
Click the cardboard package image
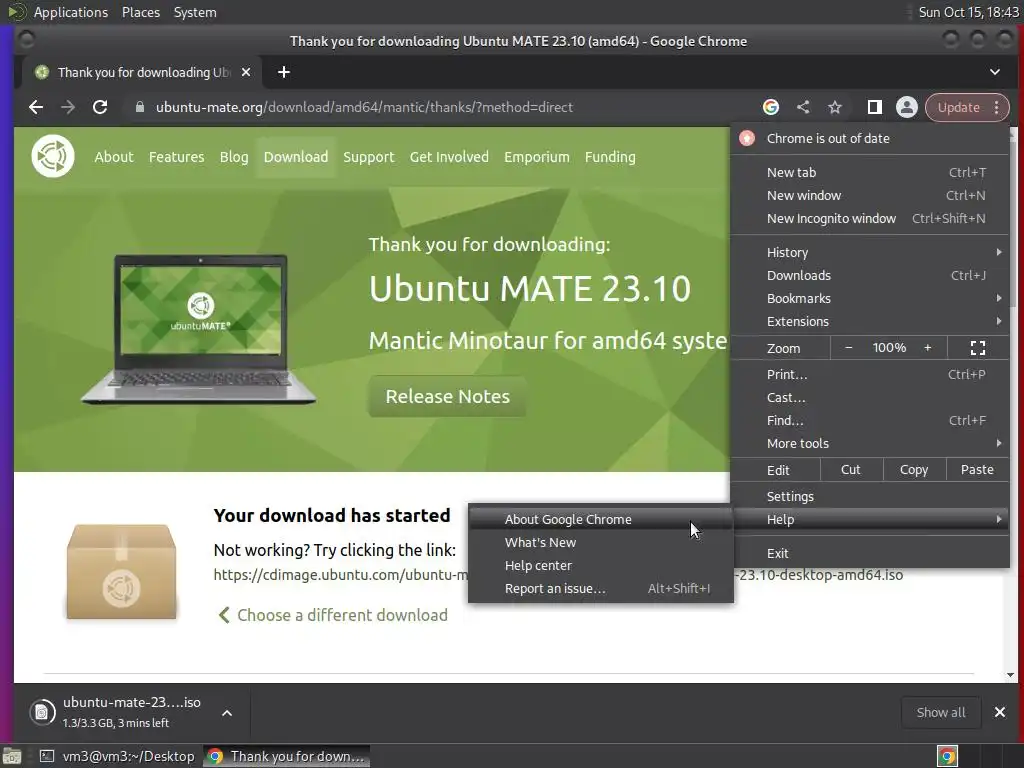coord(121,571)
